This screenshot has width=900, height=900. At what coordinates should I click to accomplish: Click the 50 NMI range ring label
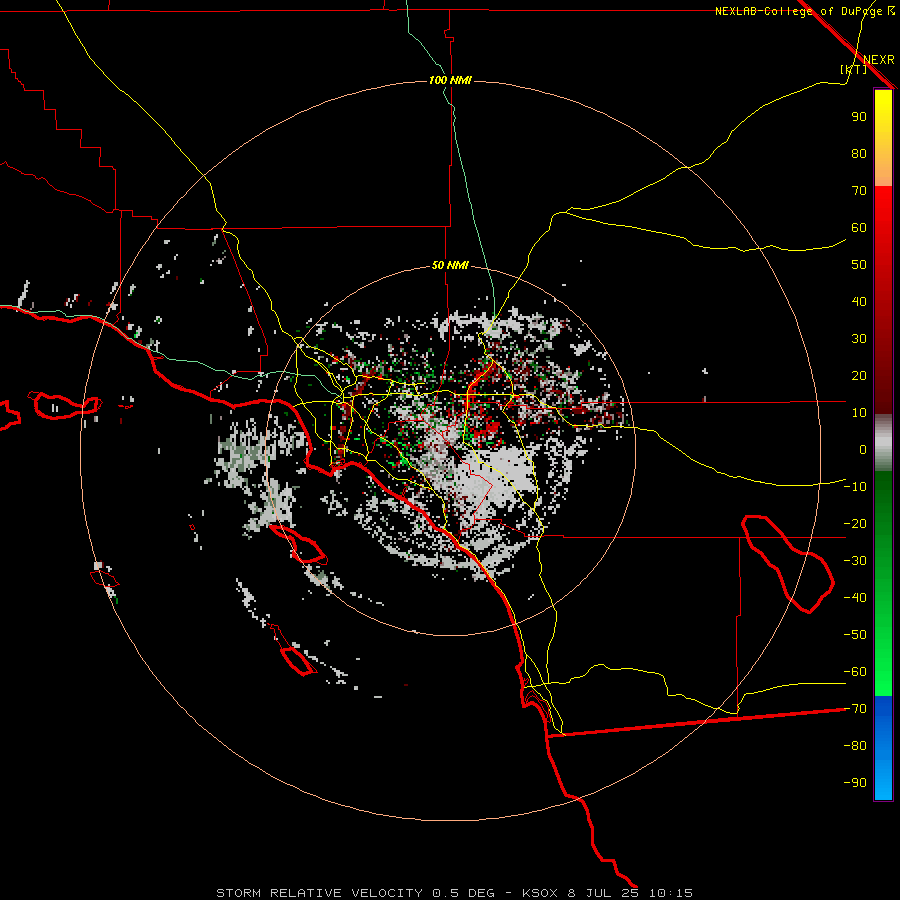pyautogui.click(x=450, y=265)
